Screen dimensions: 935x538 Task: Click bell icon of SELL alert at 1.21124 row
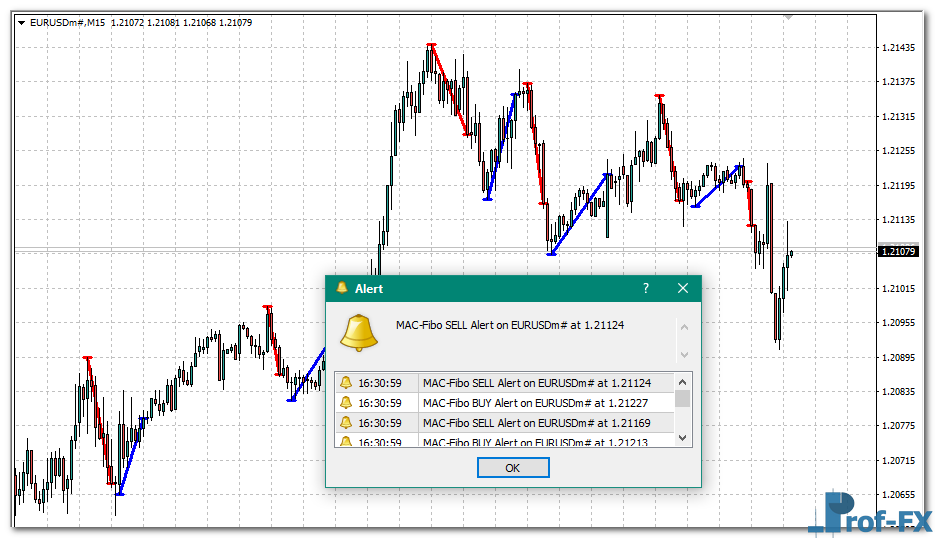(x=346, y=383)
